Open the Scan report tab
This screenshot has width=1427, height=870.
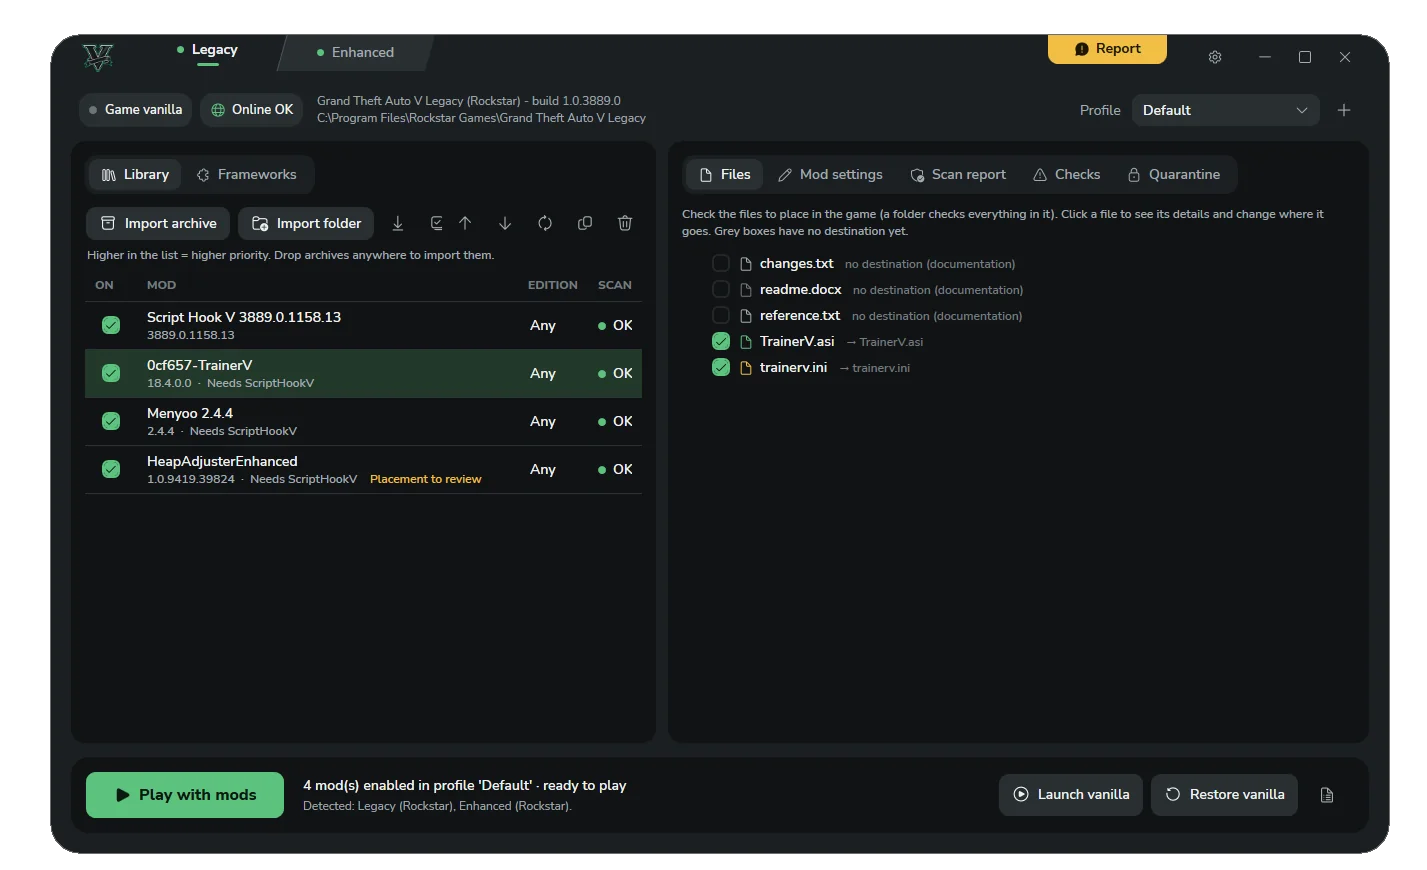pos(958,175)
